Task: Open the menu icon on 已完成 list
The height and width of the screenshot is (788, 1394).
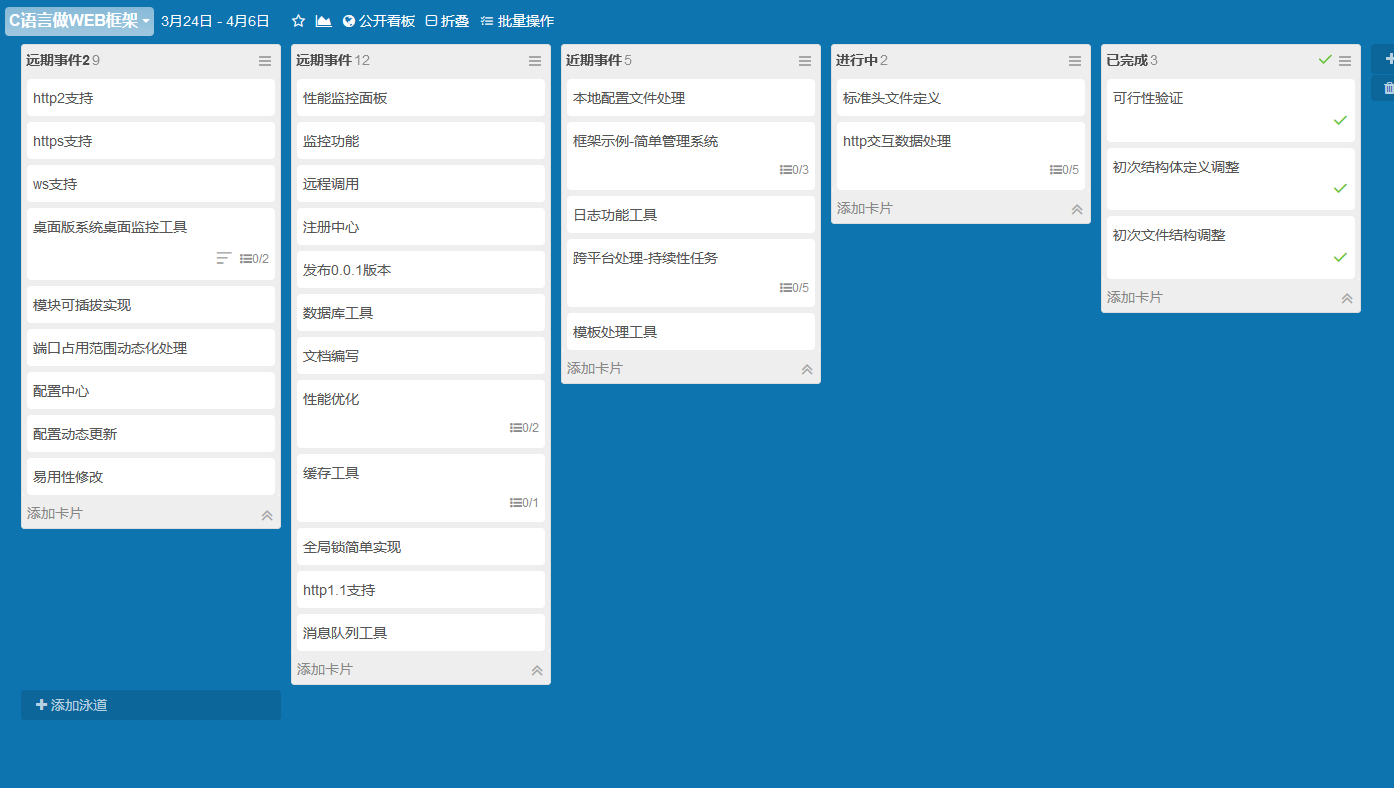Action: point(1346,60)
